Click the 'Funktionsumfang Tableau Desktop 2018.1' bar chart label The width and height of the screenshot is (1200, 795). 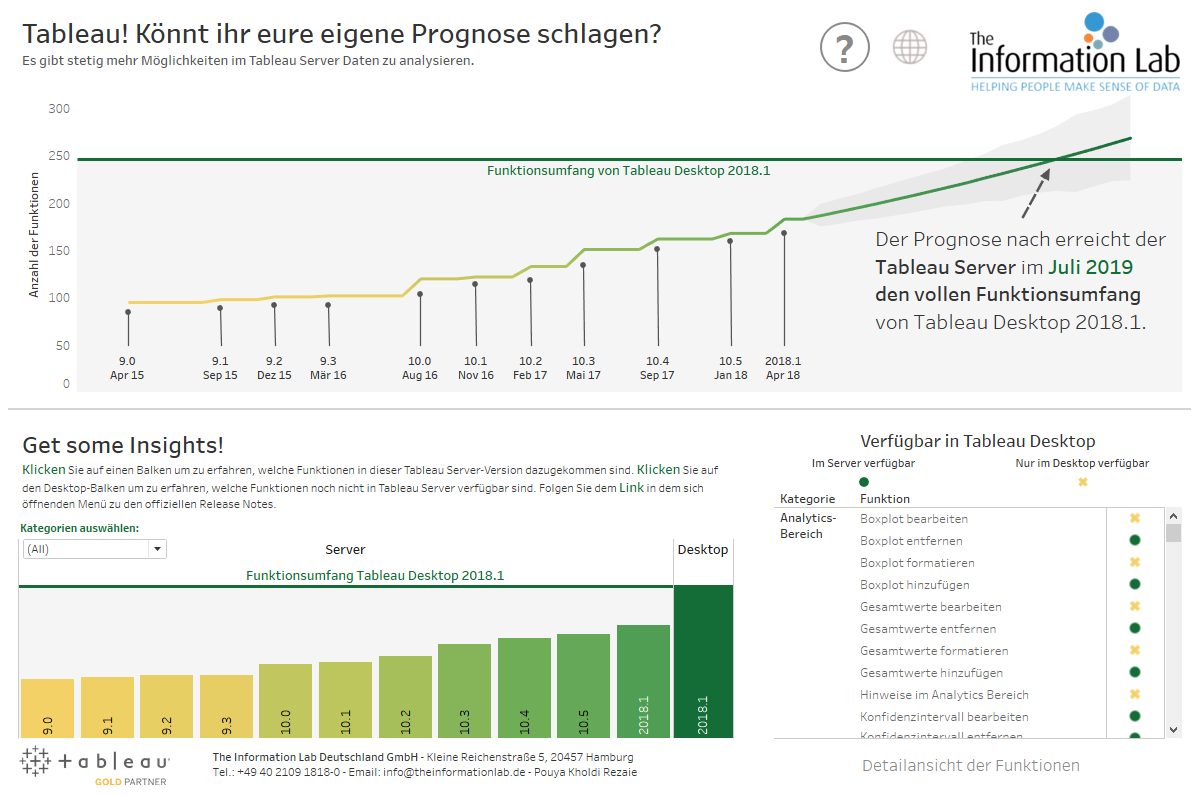(375, 576)
